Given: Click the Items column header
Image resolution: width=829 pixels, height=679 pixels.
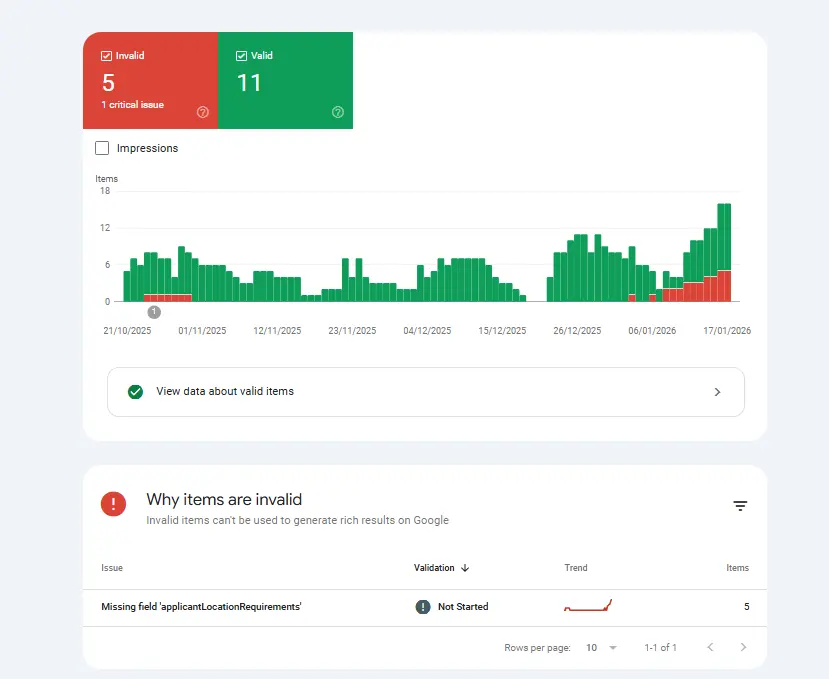Looking at the screenshot, I should [x=737, y=568].
